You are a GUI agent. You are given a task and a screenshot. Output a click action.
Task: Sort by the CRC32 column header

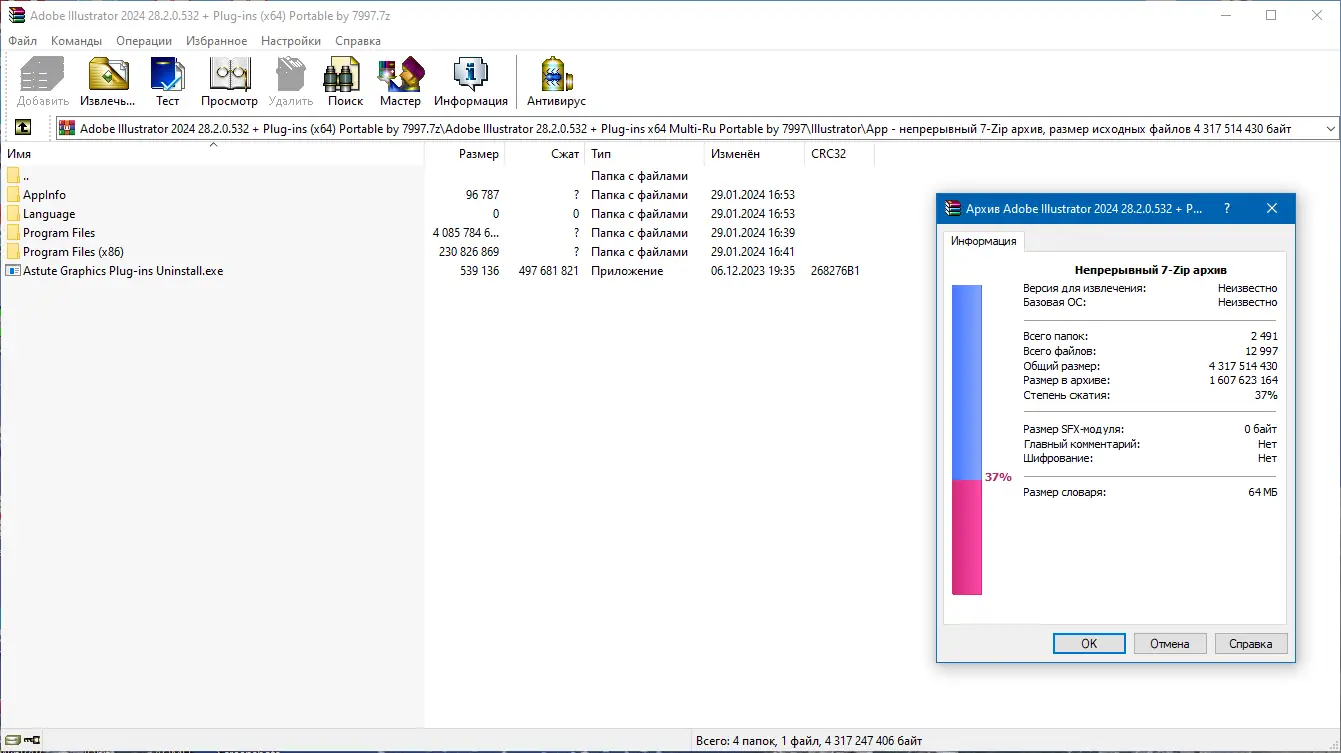(x=839, y=154)
